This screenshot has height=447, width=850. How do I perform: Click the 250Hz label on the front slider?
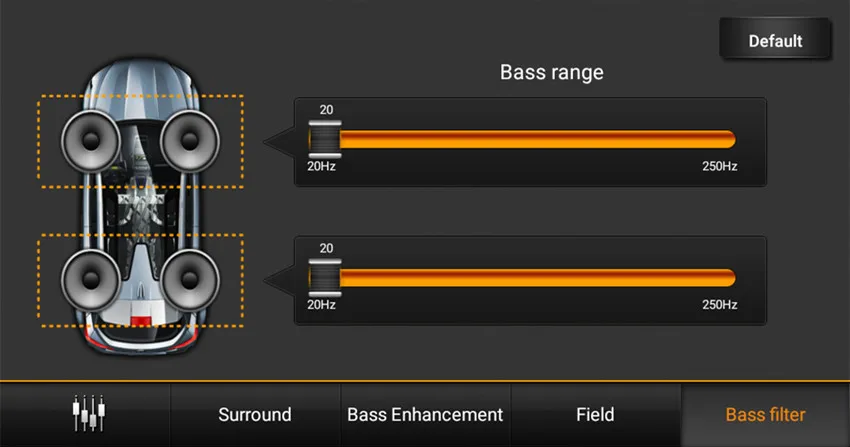point(719,166)
